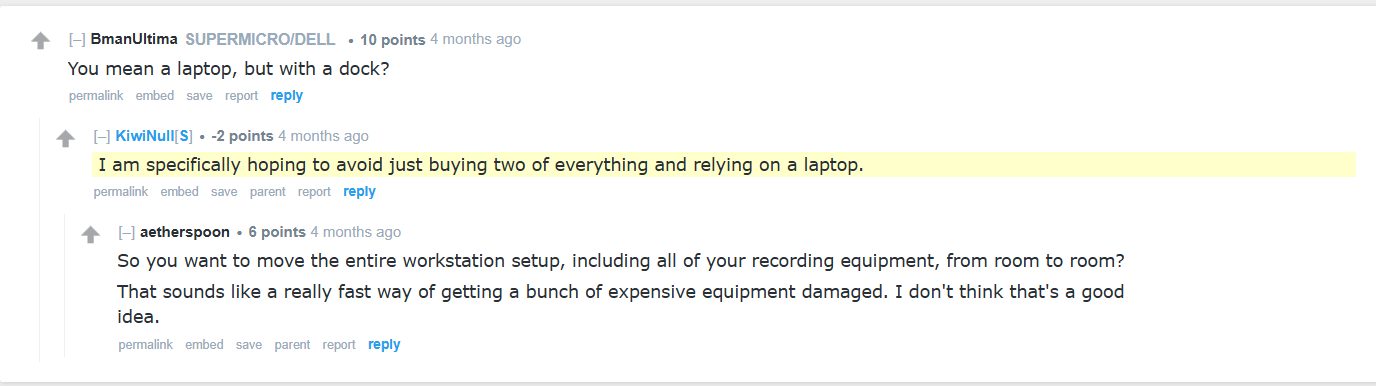Open BmanUltima's user profile
1376x386 pixels.
[134, 40]
